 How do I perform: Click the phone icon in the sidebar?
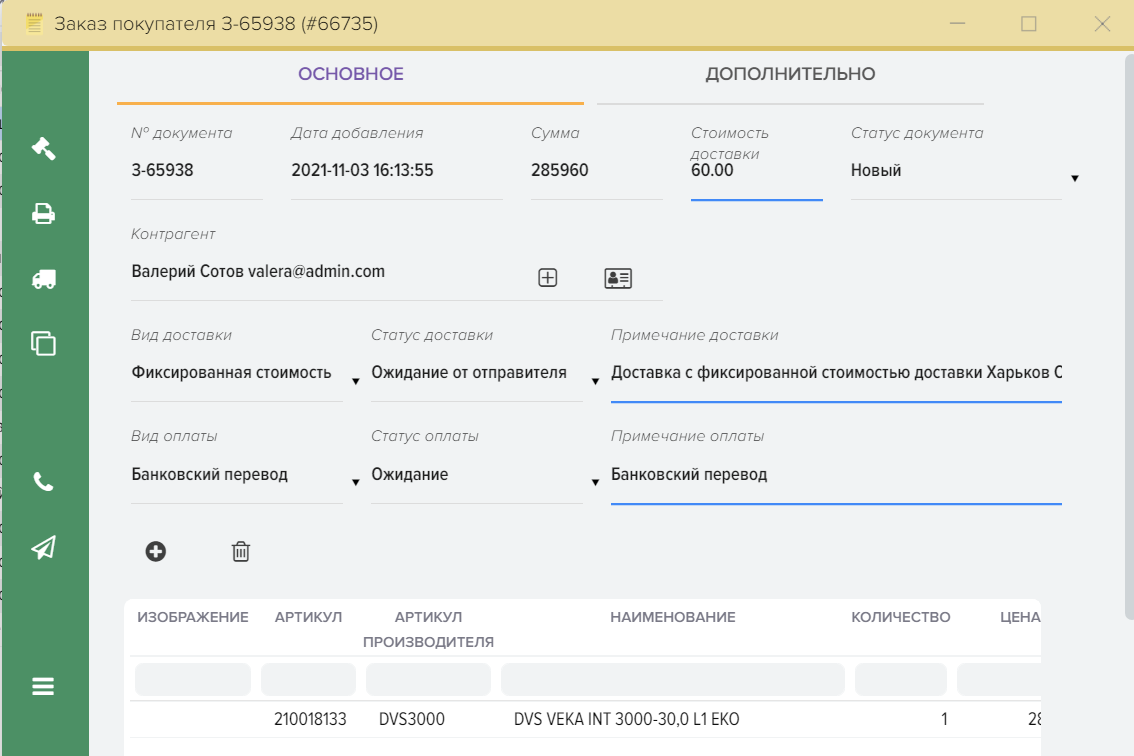tap(43, 482)
